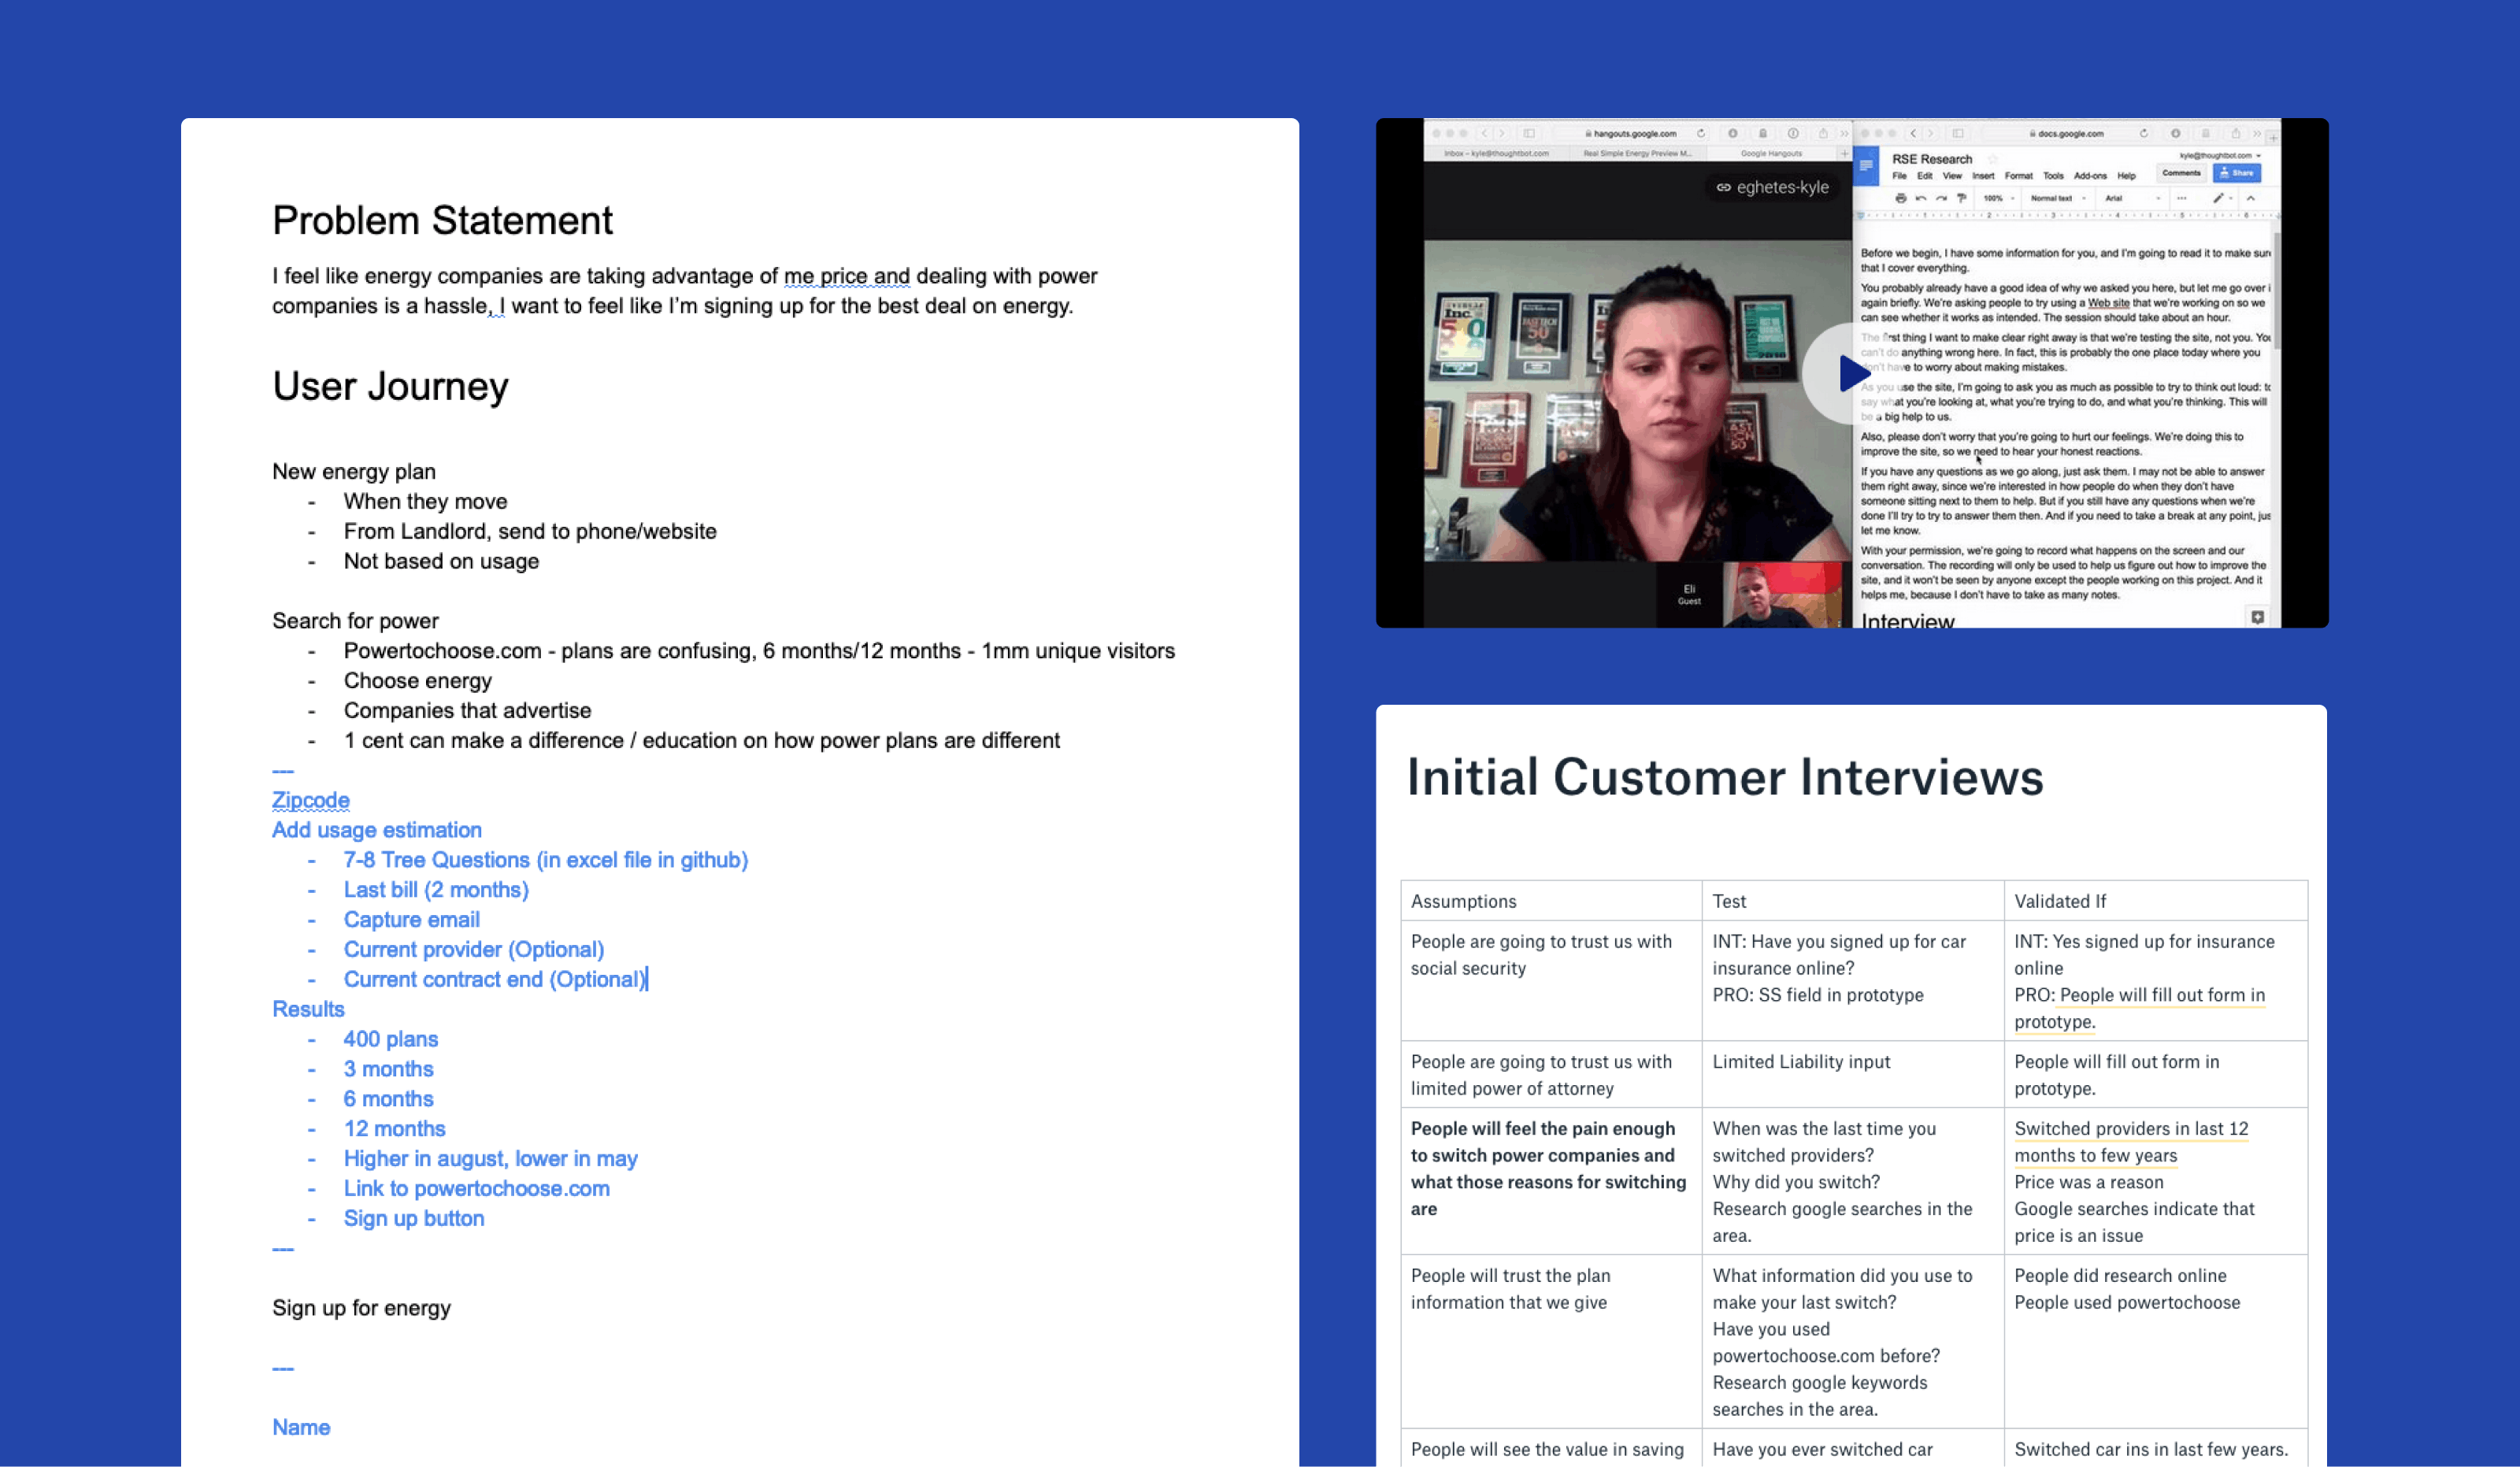Open the Arial font dropdown
Image resolution: width=2520 pixels, height=1467 pixels.
click(2134, 199)
